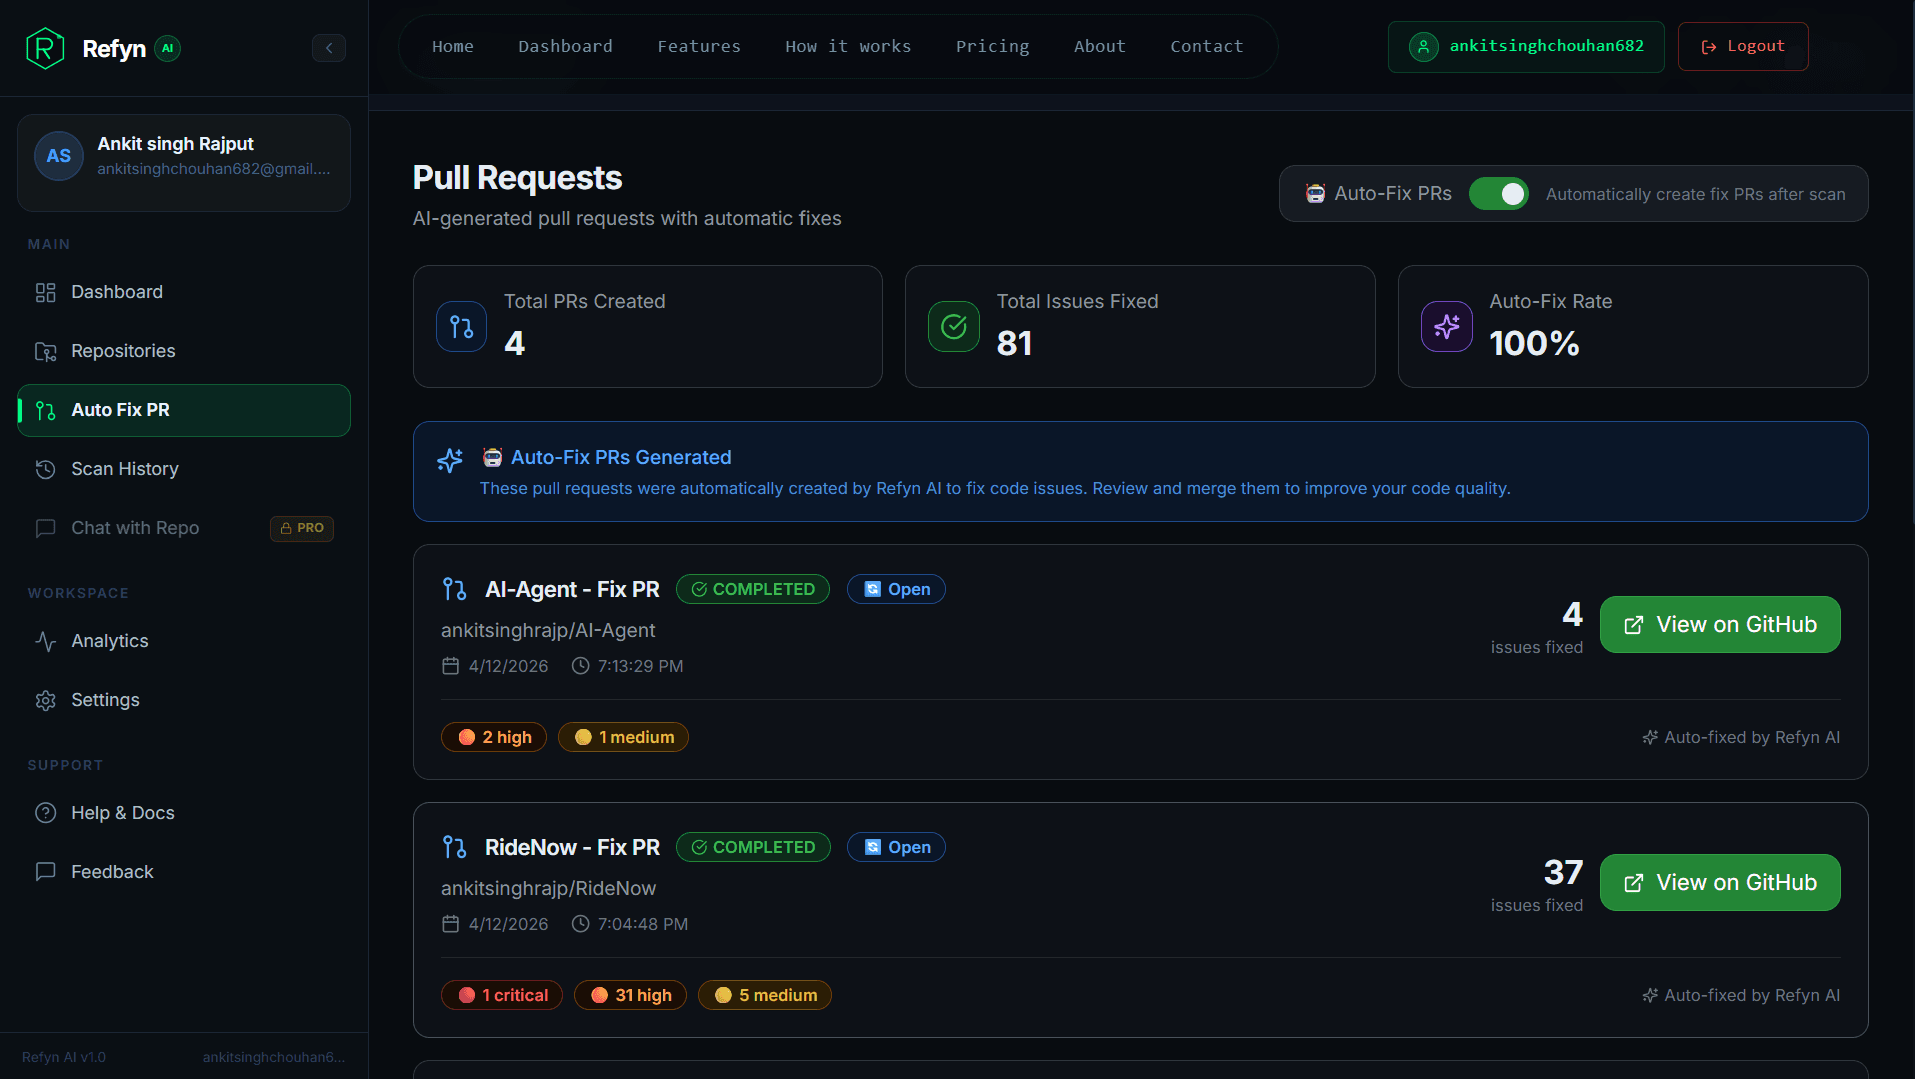Open Chat with Repo PRO feature
1915x1079 pixels.
click(x=135, y=528)
